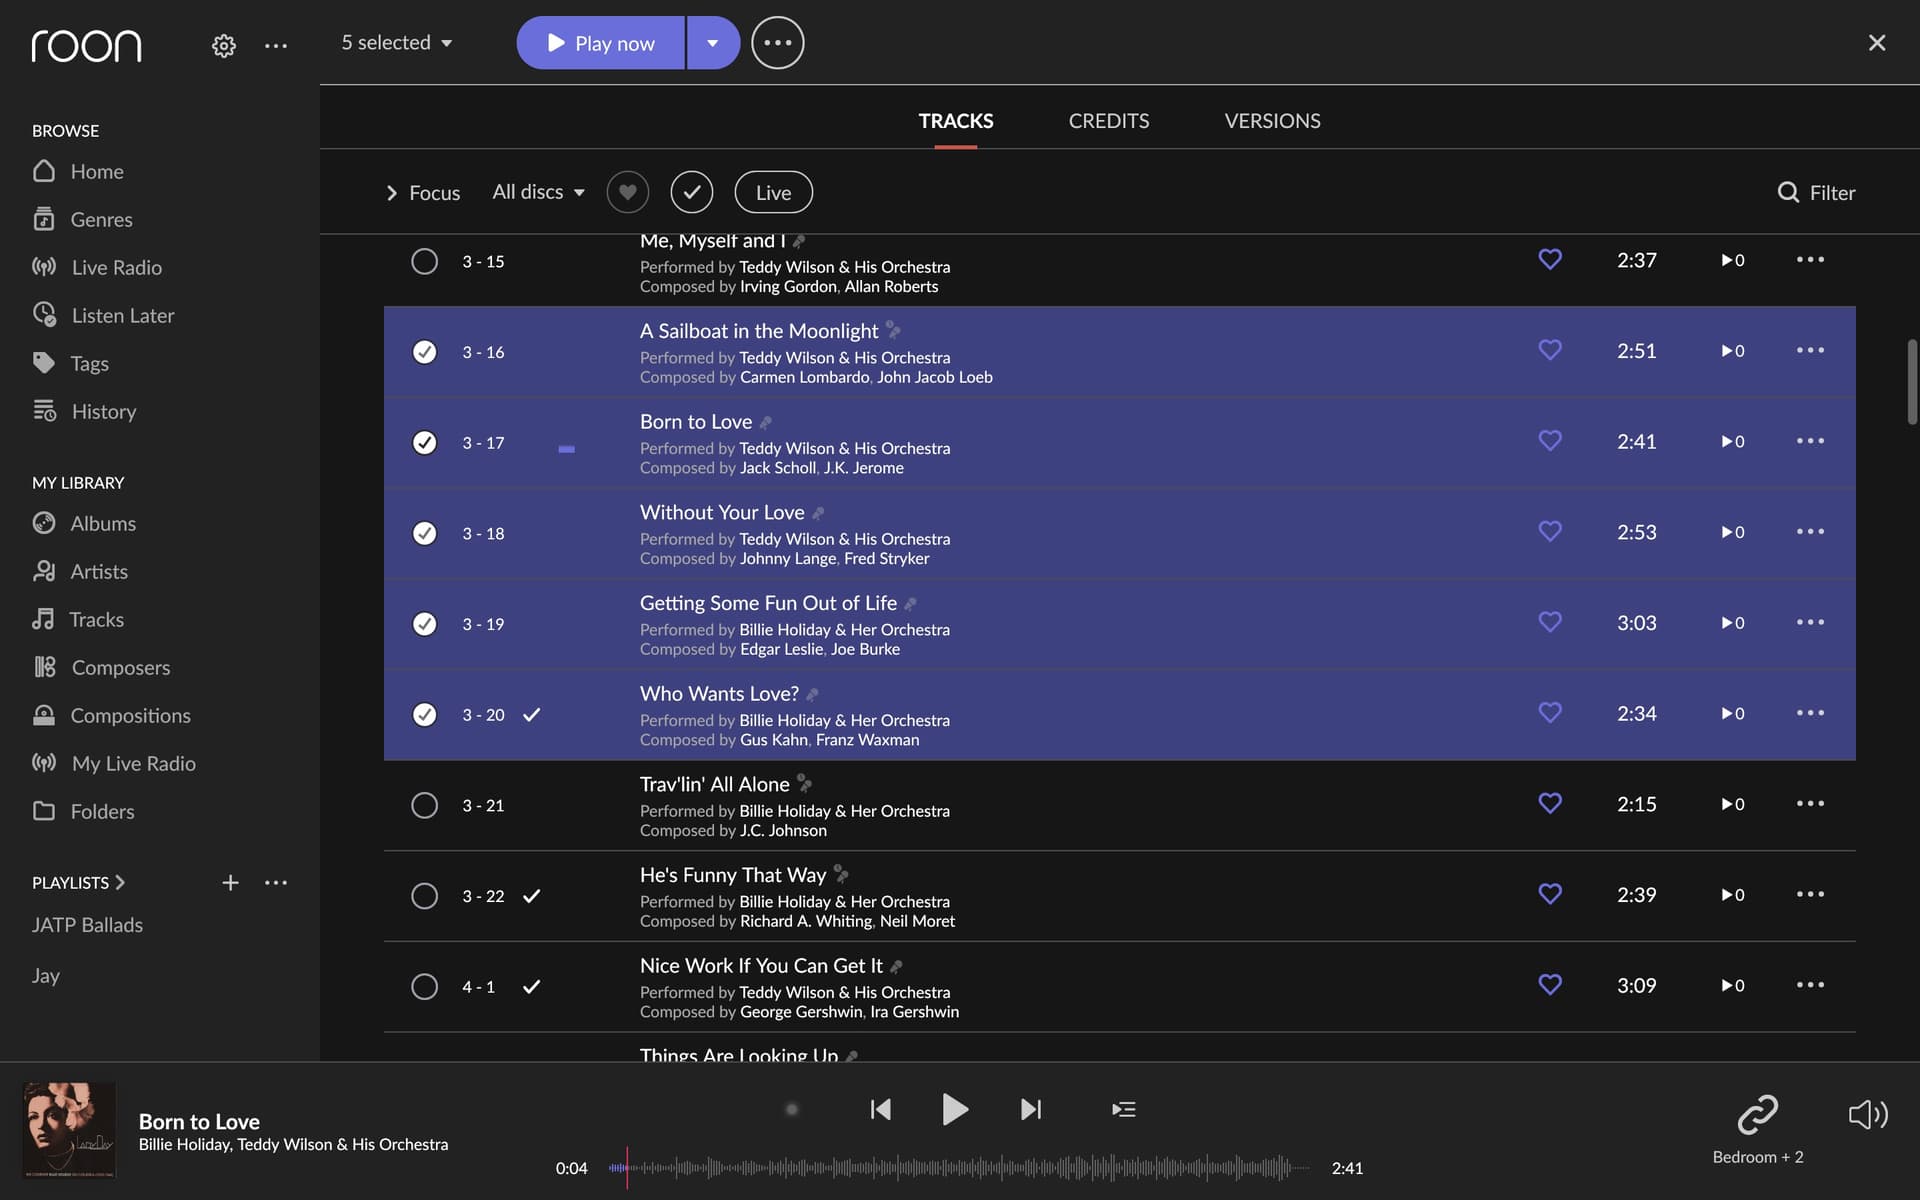This screenshot has height=1200, width=1920.
Task: Favorite the track Trav'lin' All Alone
Action: click(1550, 803)
